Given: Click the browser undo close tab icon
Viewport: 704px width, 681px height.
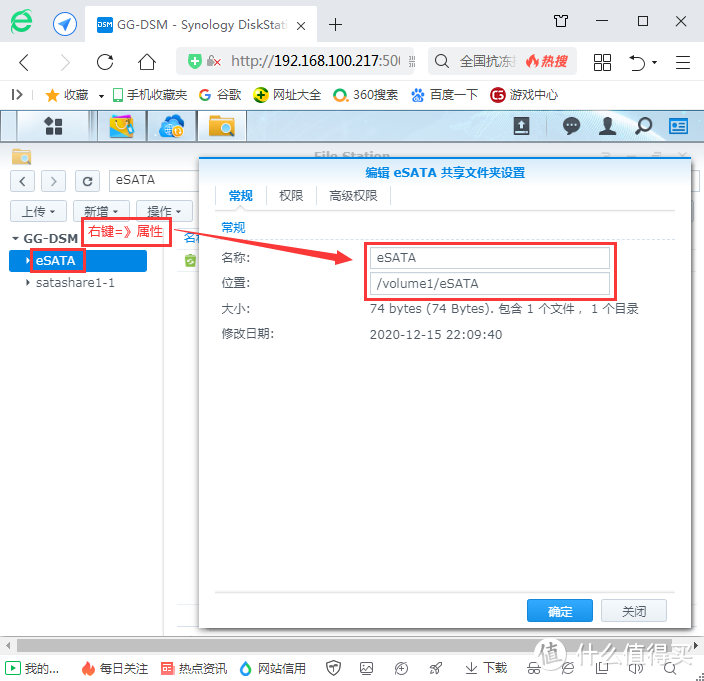Looking at the screenshot, I should [637, 62].
